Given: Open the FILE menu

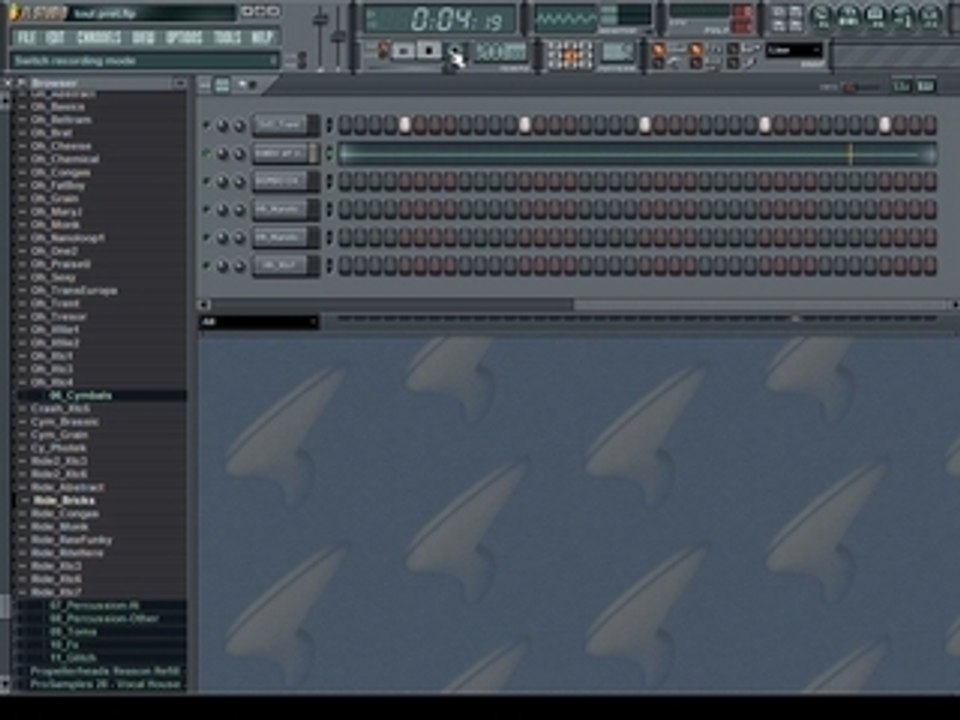Looking at the screenshot, I should pyautogui.click(x=26, y=38).
